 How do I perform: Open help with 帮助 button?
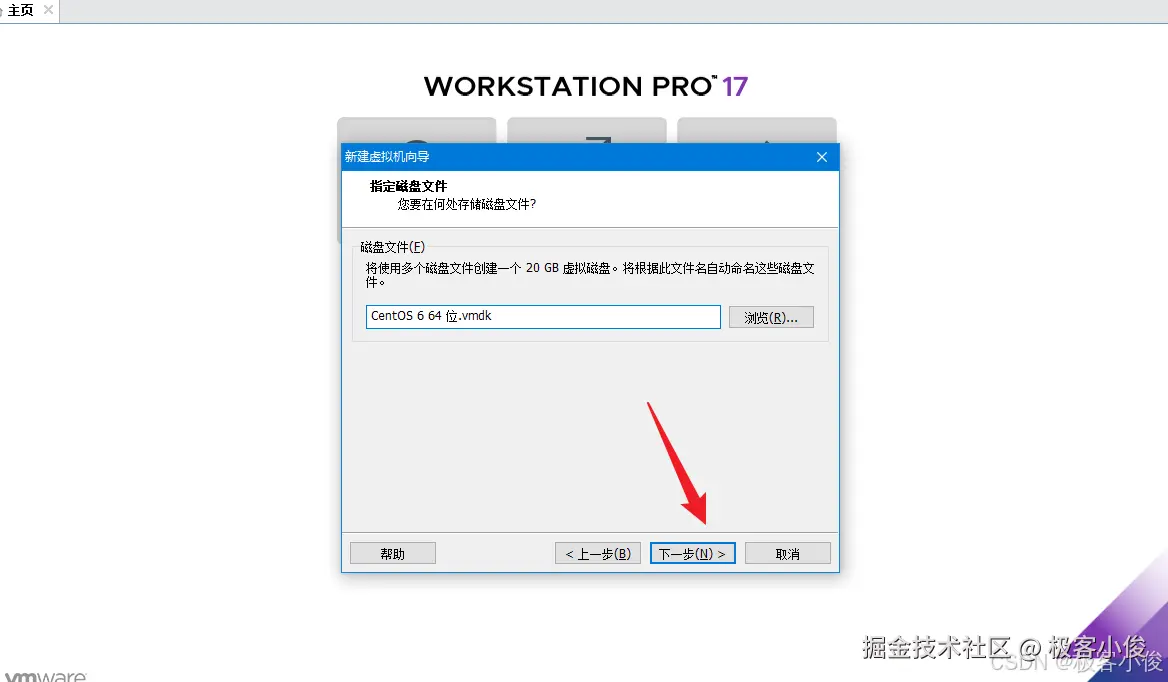pyautogui.click(x=393, y=553)
